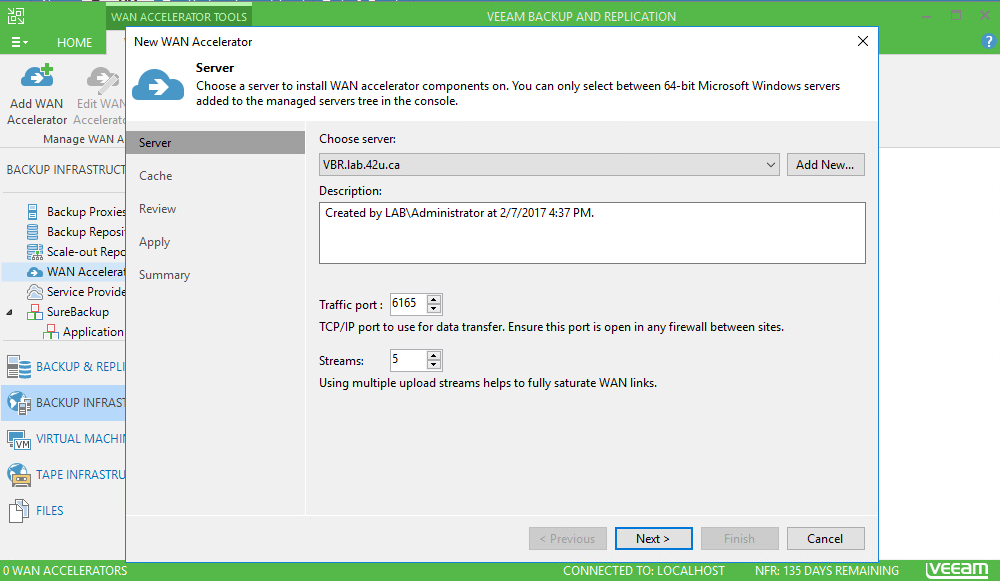The image size is (1000, 581).
Task: Open the Virtual Machines view icon
Action: [19, 439]
